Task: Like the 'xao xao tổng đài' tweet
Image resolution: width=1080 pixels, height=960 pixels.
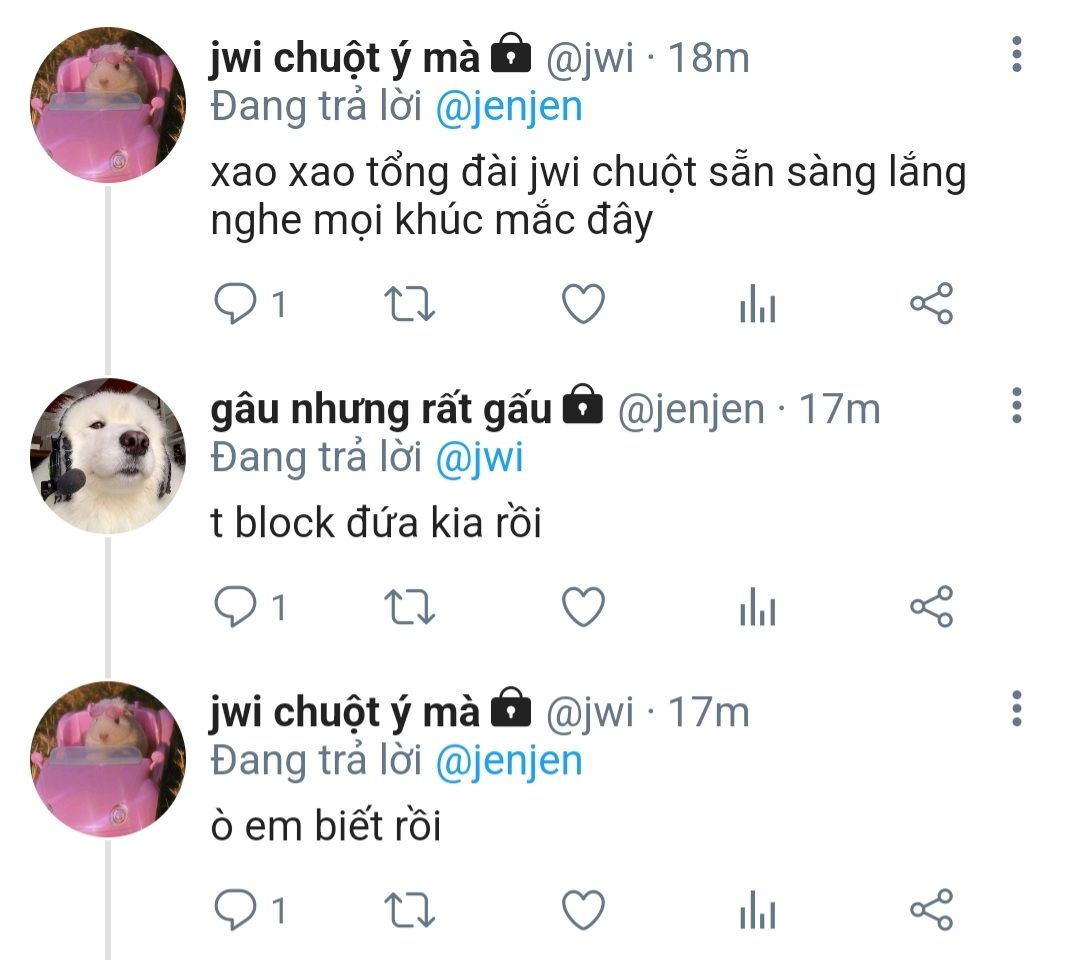Action: pyautogui.click(x=583, y=304)
